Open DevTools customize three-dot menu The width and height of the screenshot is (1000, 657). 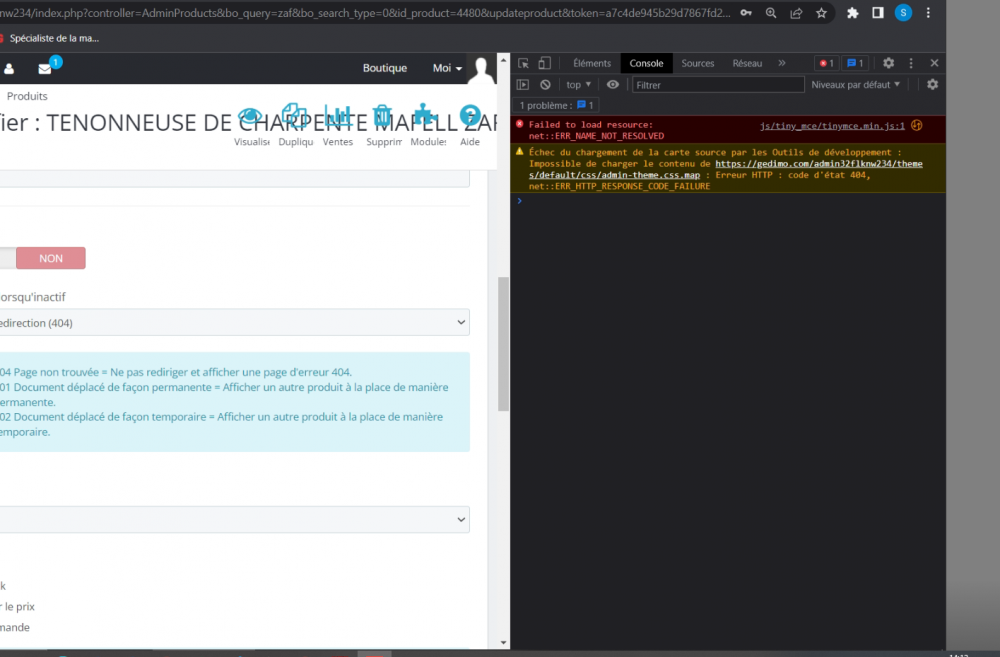pyautogui.click(x=911, y=63)
